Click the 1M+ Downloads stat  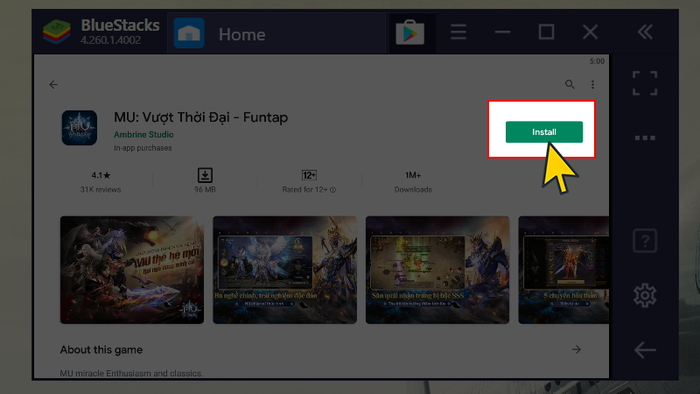[x=413, y=182]
